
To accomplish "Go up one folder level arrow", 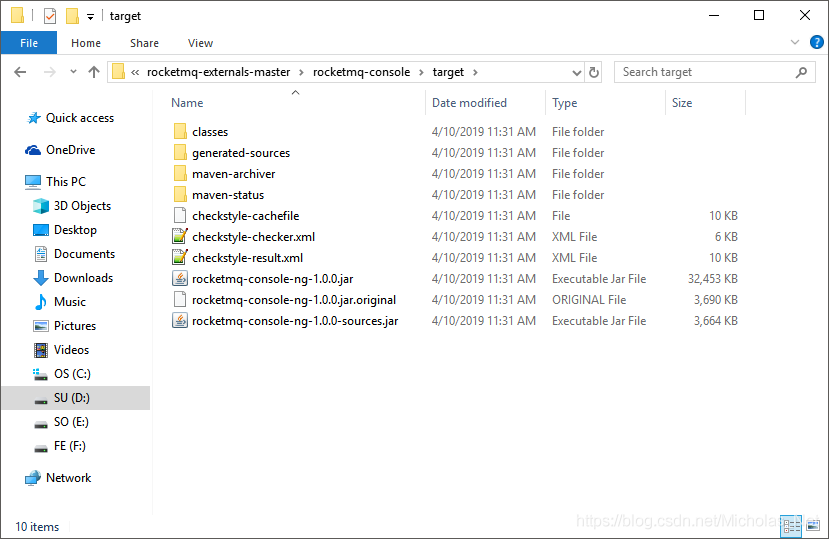I will [94, 72].
